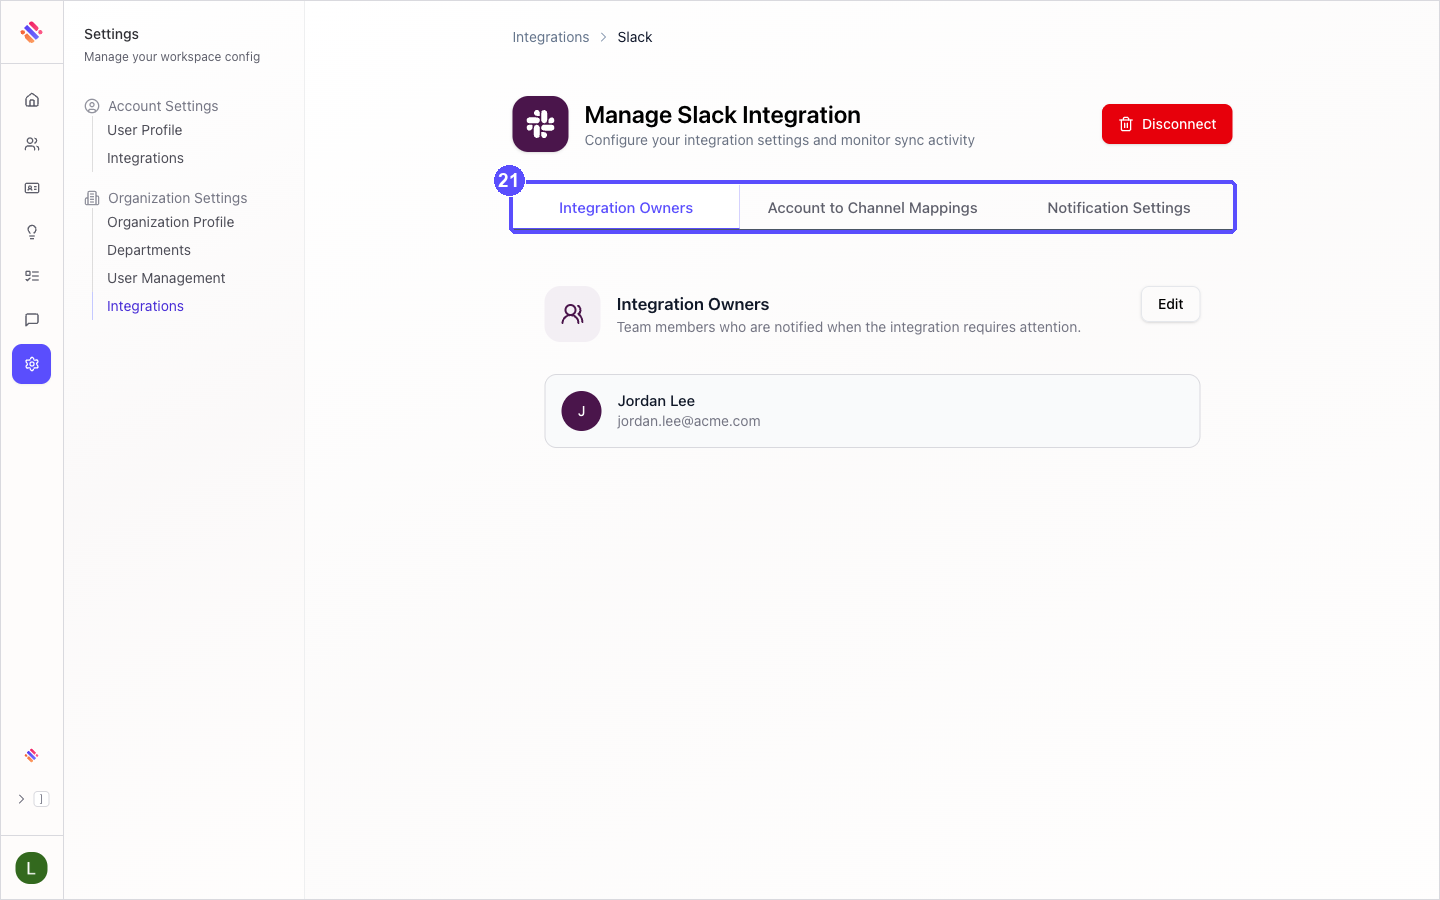The height and width of the screenshot is (900, 1440).
Task: Open User Profile settings
Action: pyautogui.click(x=145, y=130)
